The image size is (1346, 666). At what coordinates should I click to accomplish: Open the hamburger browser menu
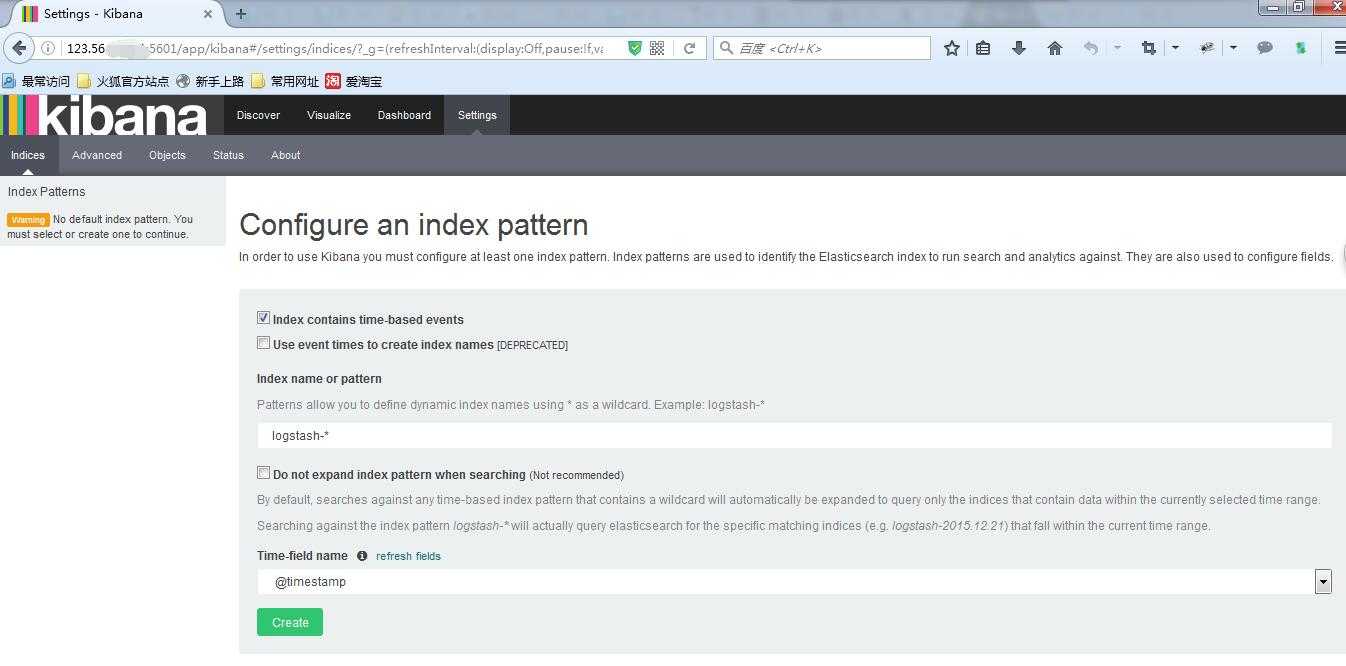1339,48
